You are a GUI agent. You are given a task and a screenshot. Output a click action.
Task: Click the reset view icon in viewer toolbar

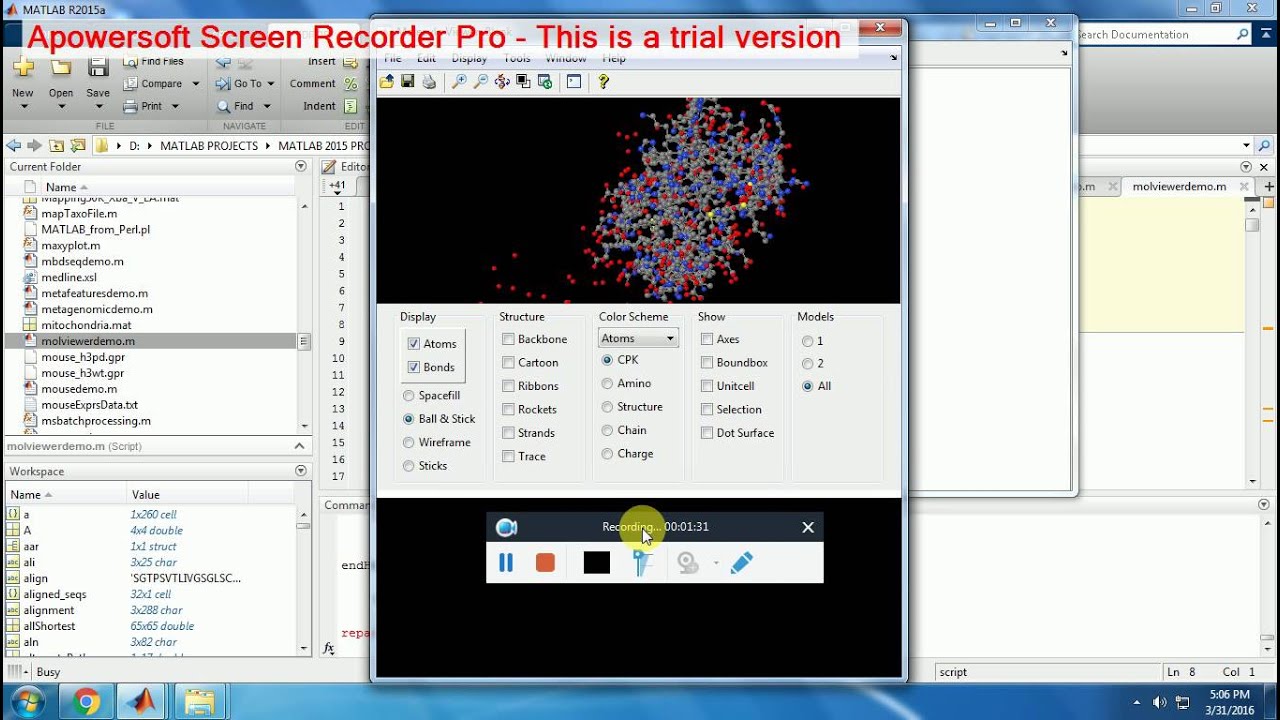(545, 82)
